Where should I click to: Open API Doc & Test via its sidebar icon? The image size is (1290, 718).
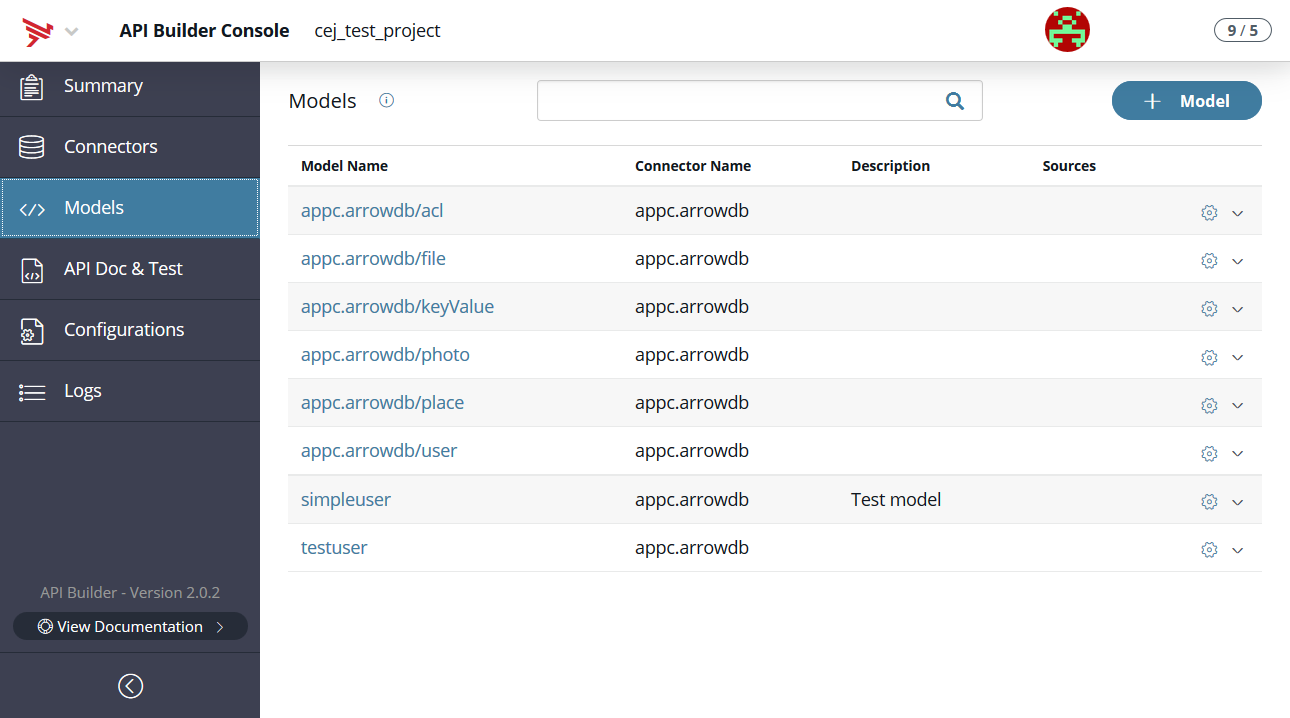(31, 268)
